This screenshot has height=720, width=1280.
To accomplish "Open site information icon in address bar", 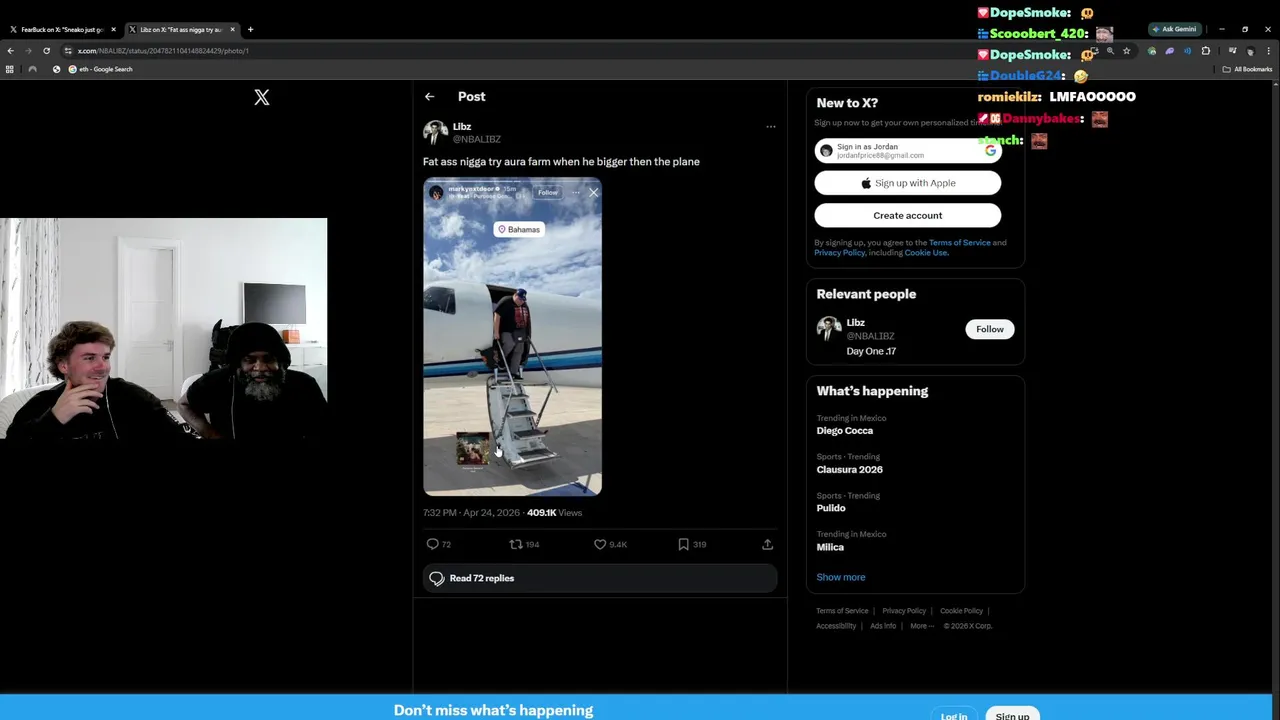I will pos(68,51).
